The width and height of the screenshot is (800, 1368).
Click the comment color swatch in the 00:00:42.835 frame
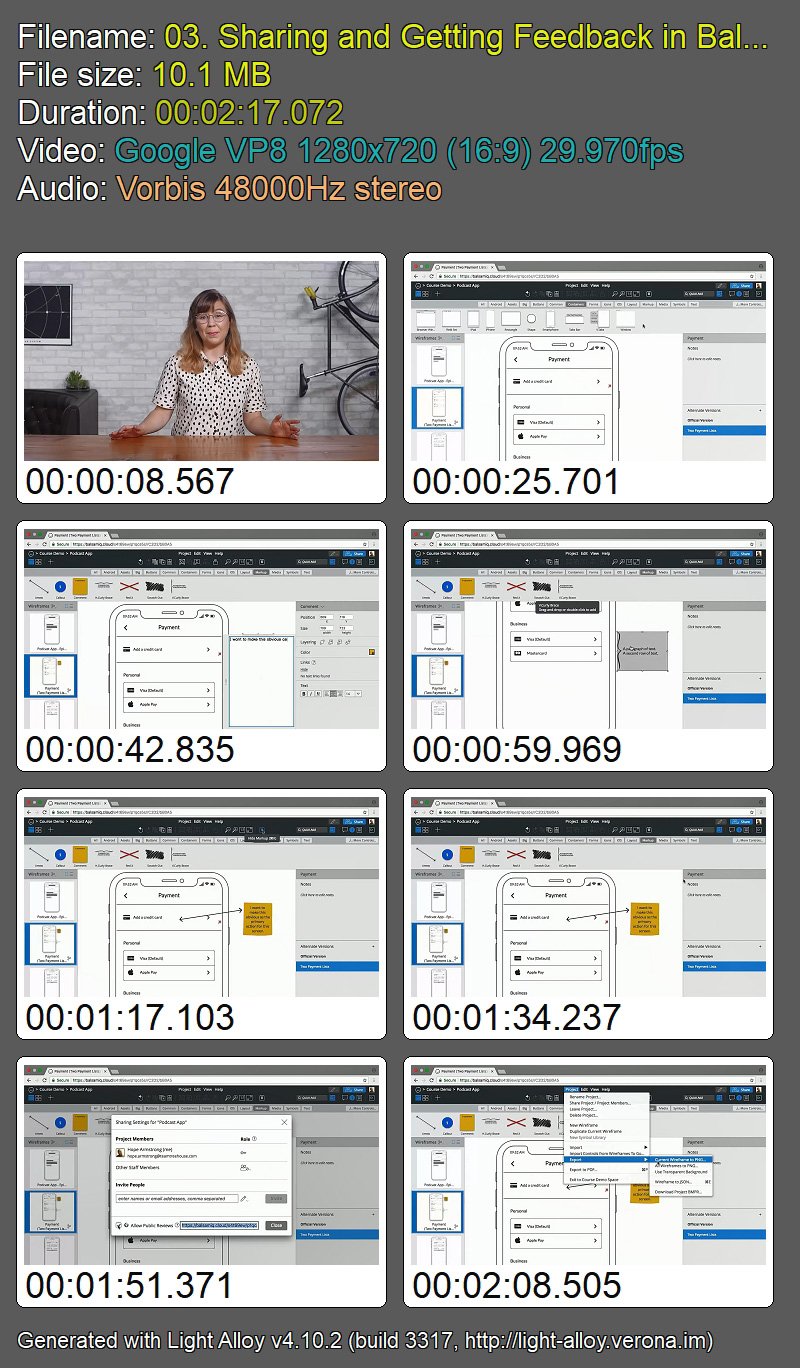[x=372, y=652]
